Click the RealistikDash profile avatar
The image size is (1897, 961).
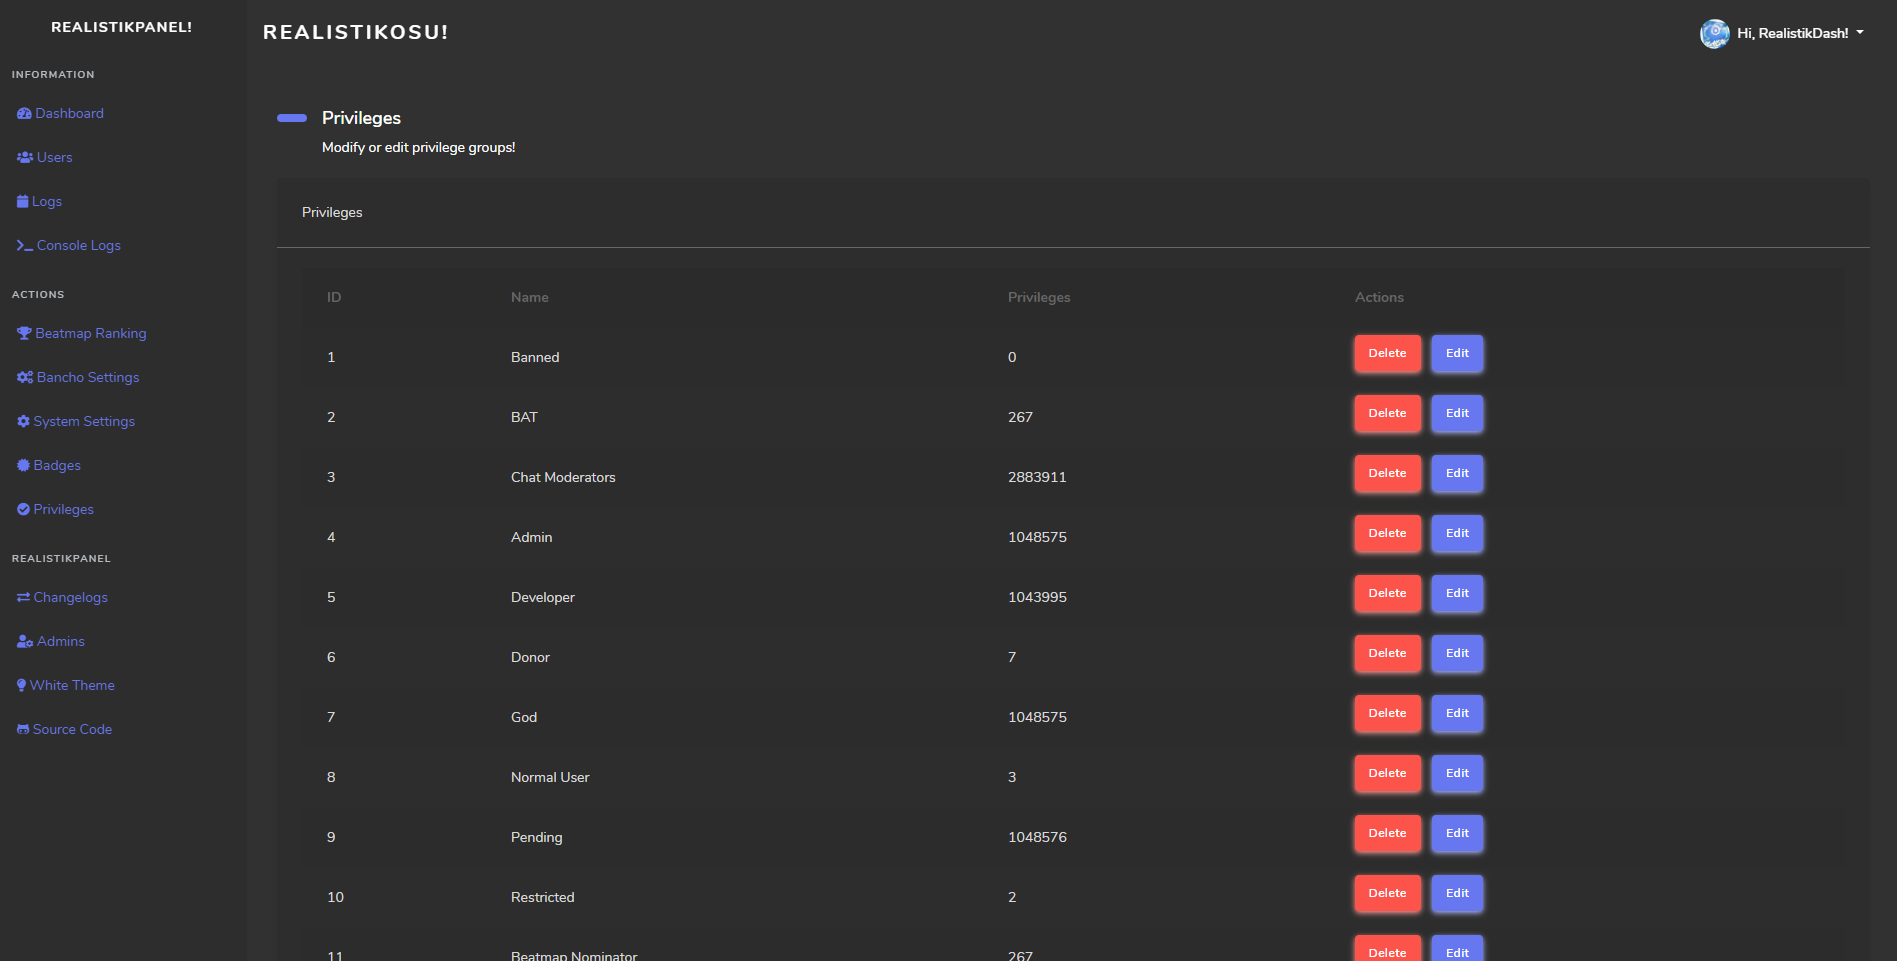click(x=1715, y=33)
